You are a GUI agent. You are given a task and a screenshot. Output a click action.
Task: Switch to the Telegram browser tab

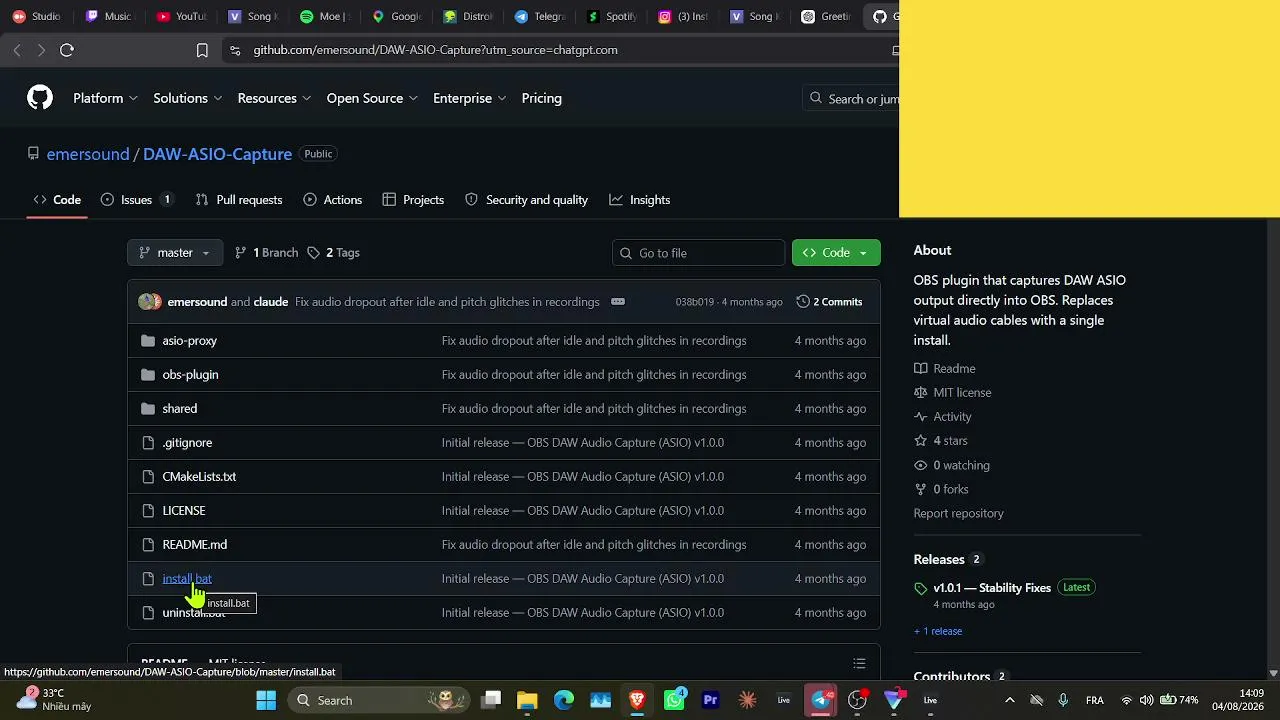point(540,16)
